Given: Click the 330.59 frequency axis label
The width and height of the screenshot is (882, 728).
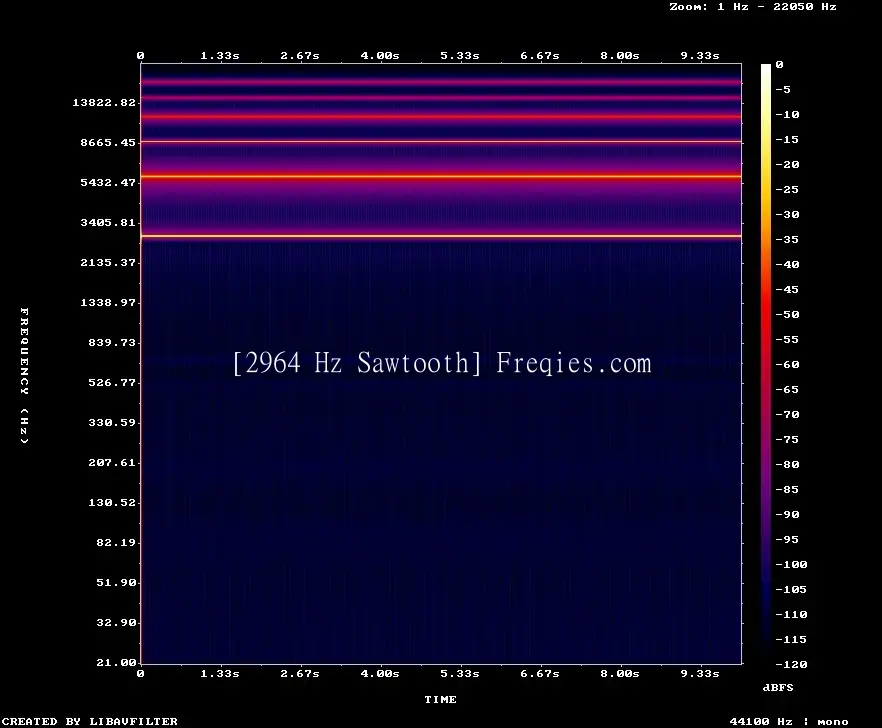Looking at the screenshot, I should pos(112,423).
